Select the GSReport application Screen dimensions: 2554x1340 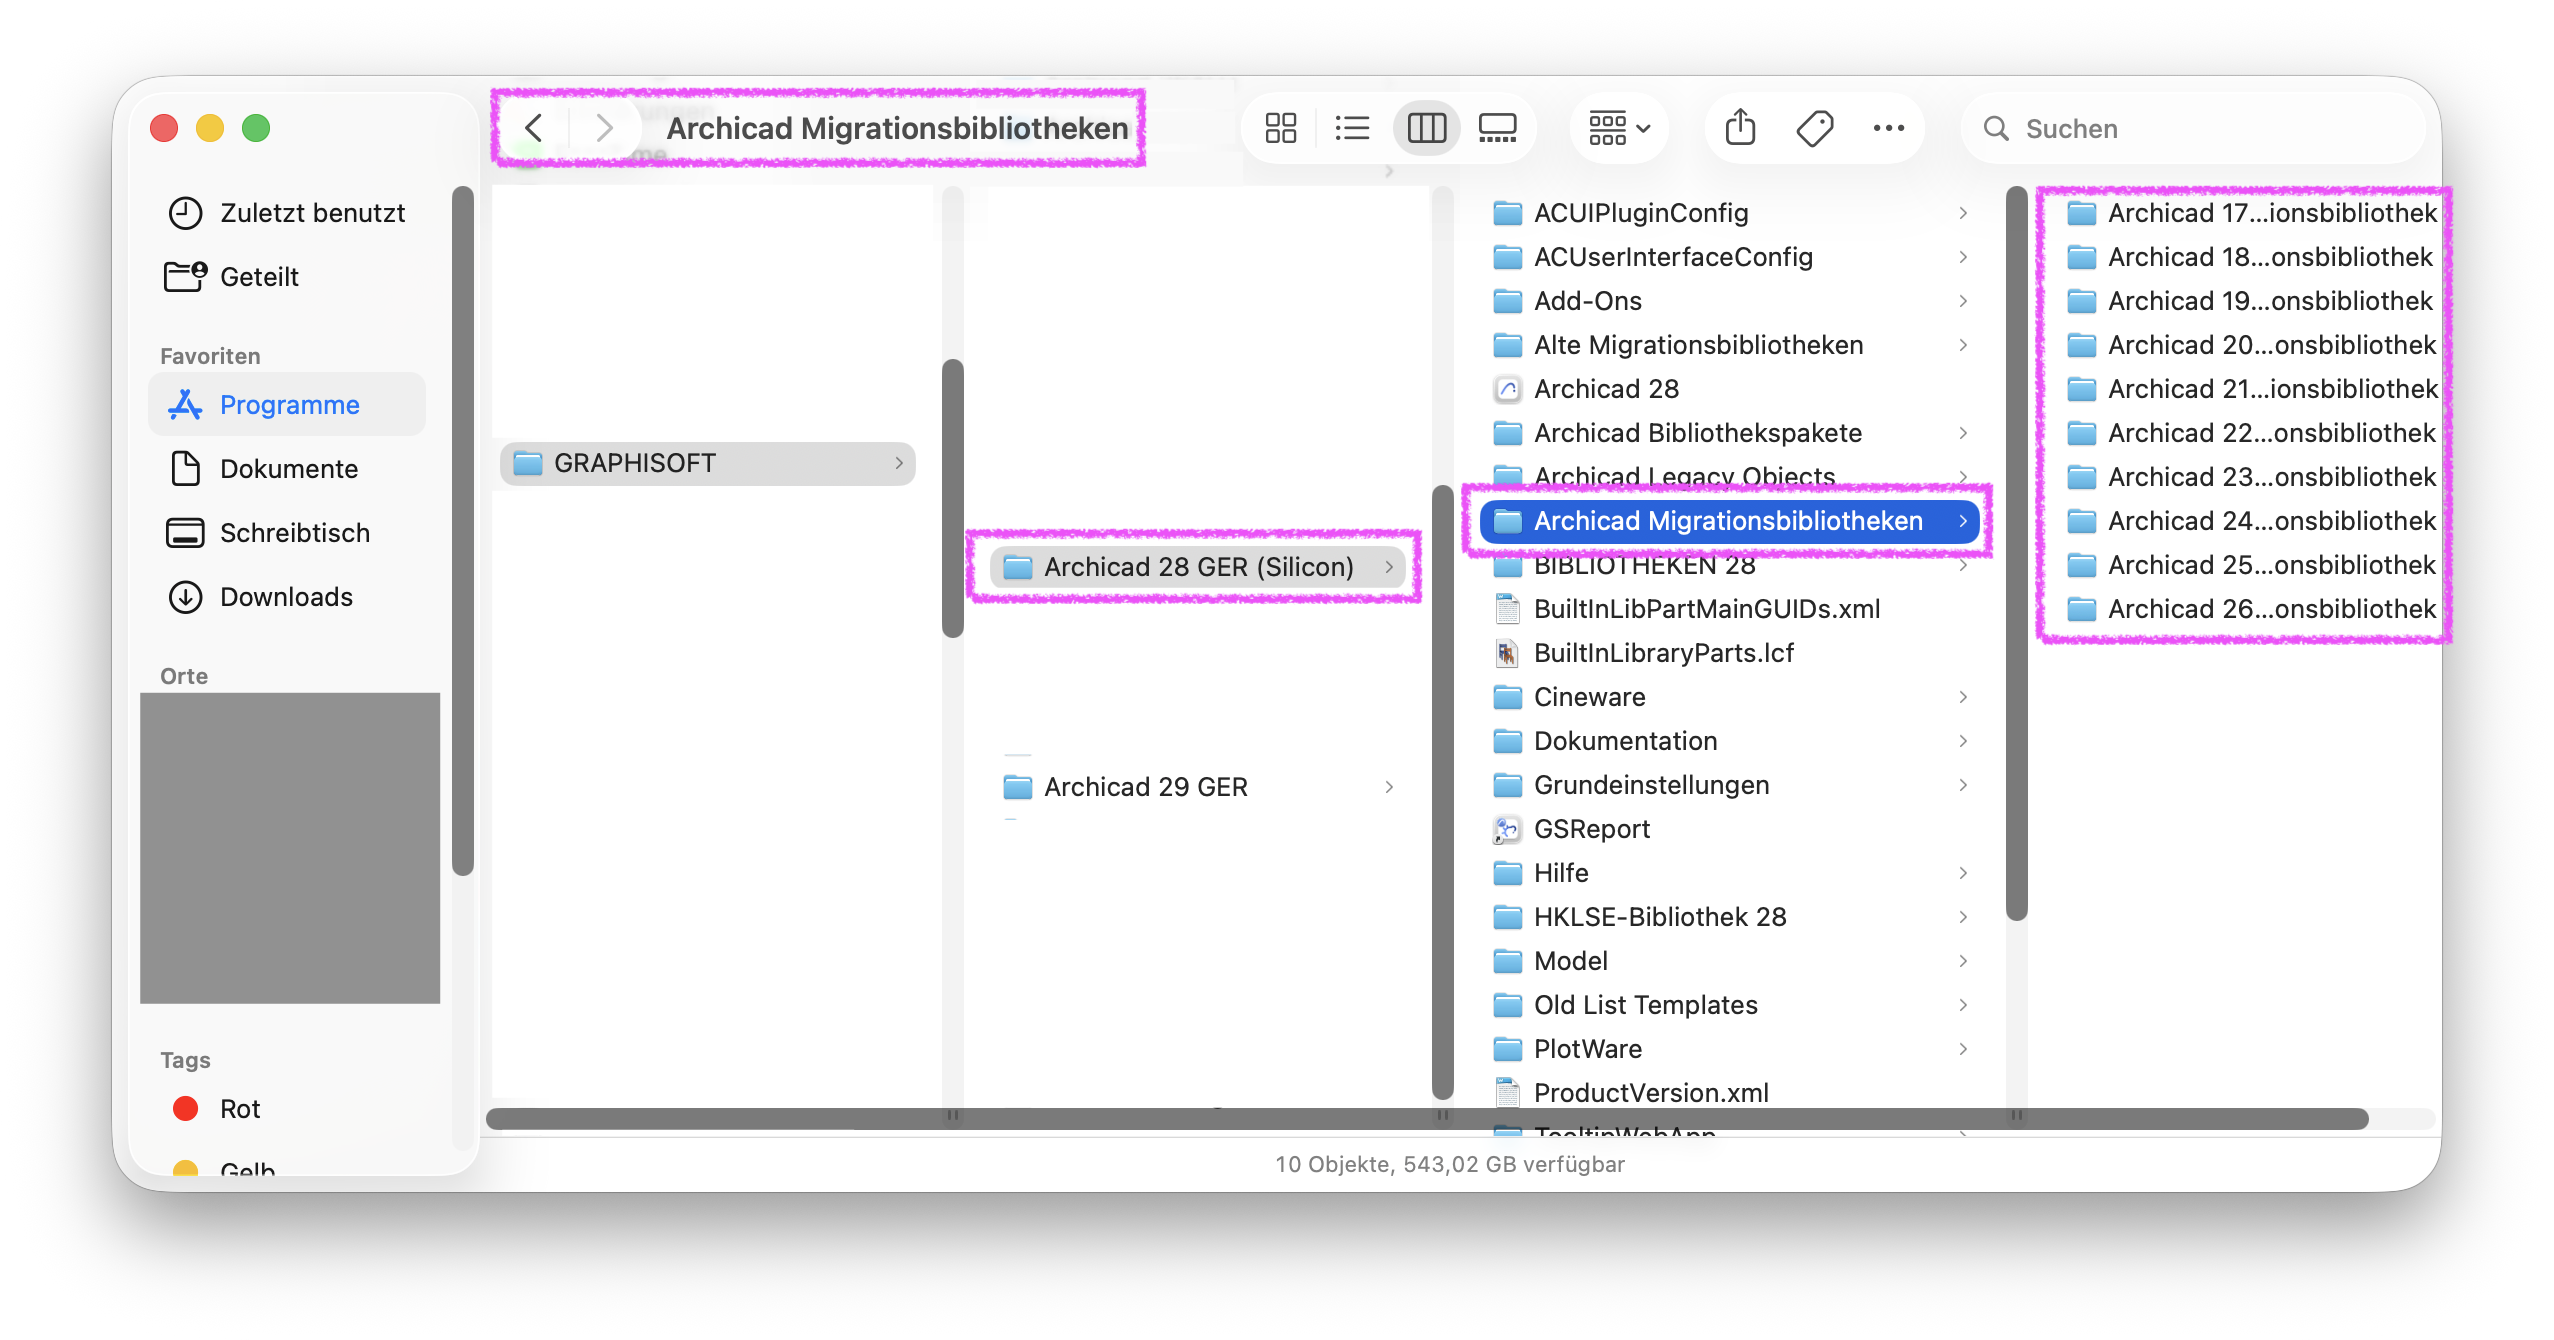(1730, 829)
